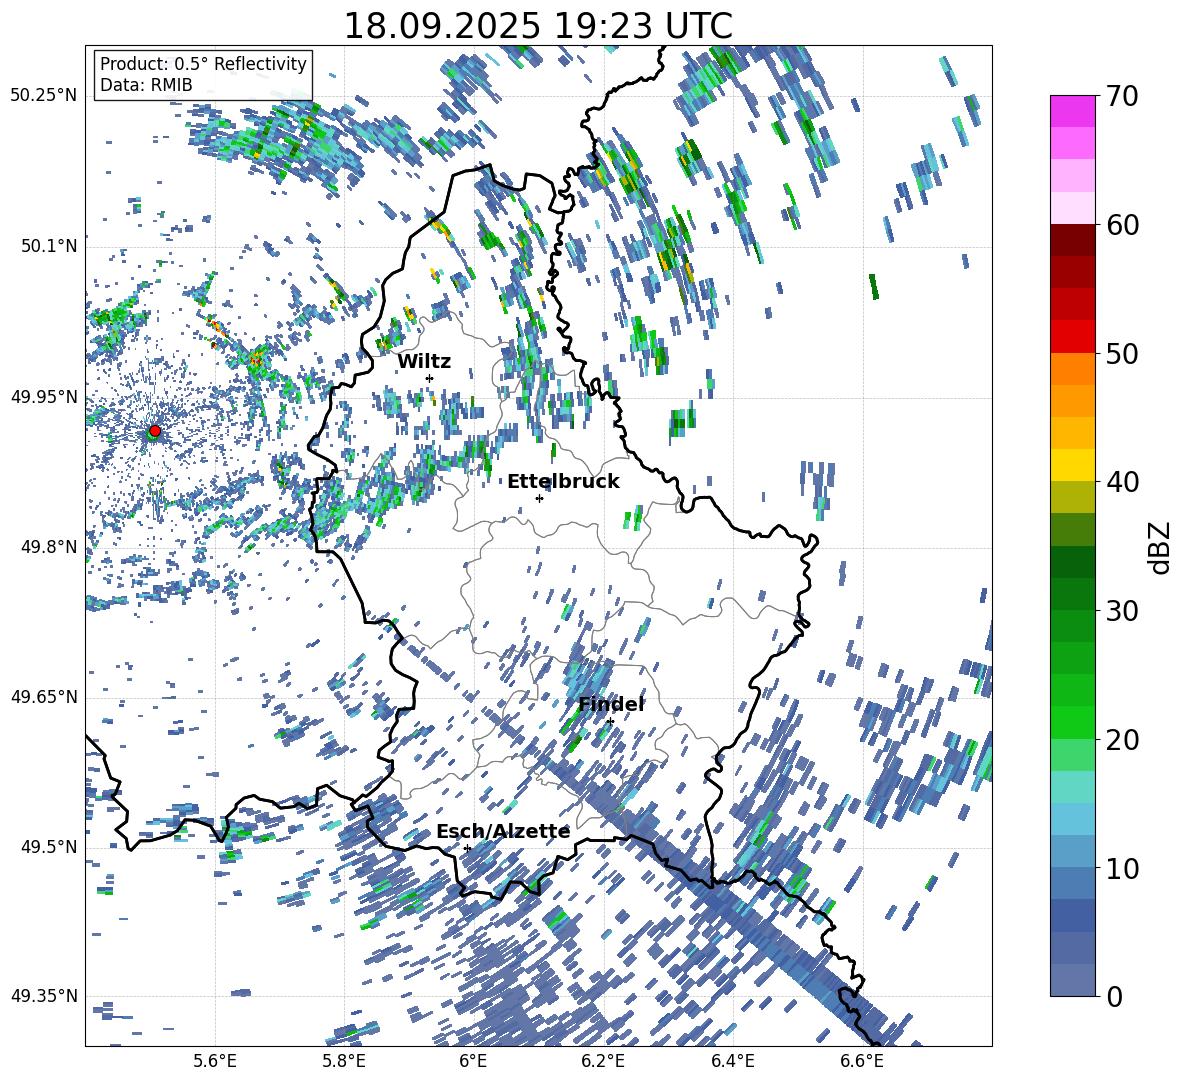Click the 49.95°N latitude label
The width and height of the screenshot is (1184, 1081).
[x=44, y=397]
